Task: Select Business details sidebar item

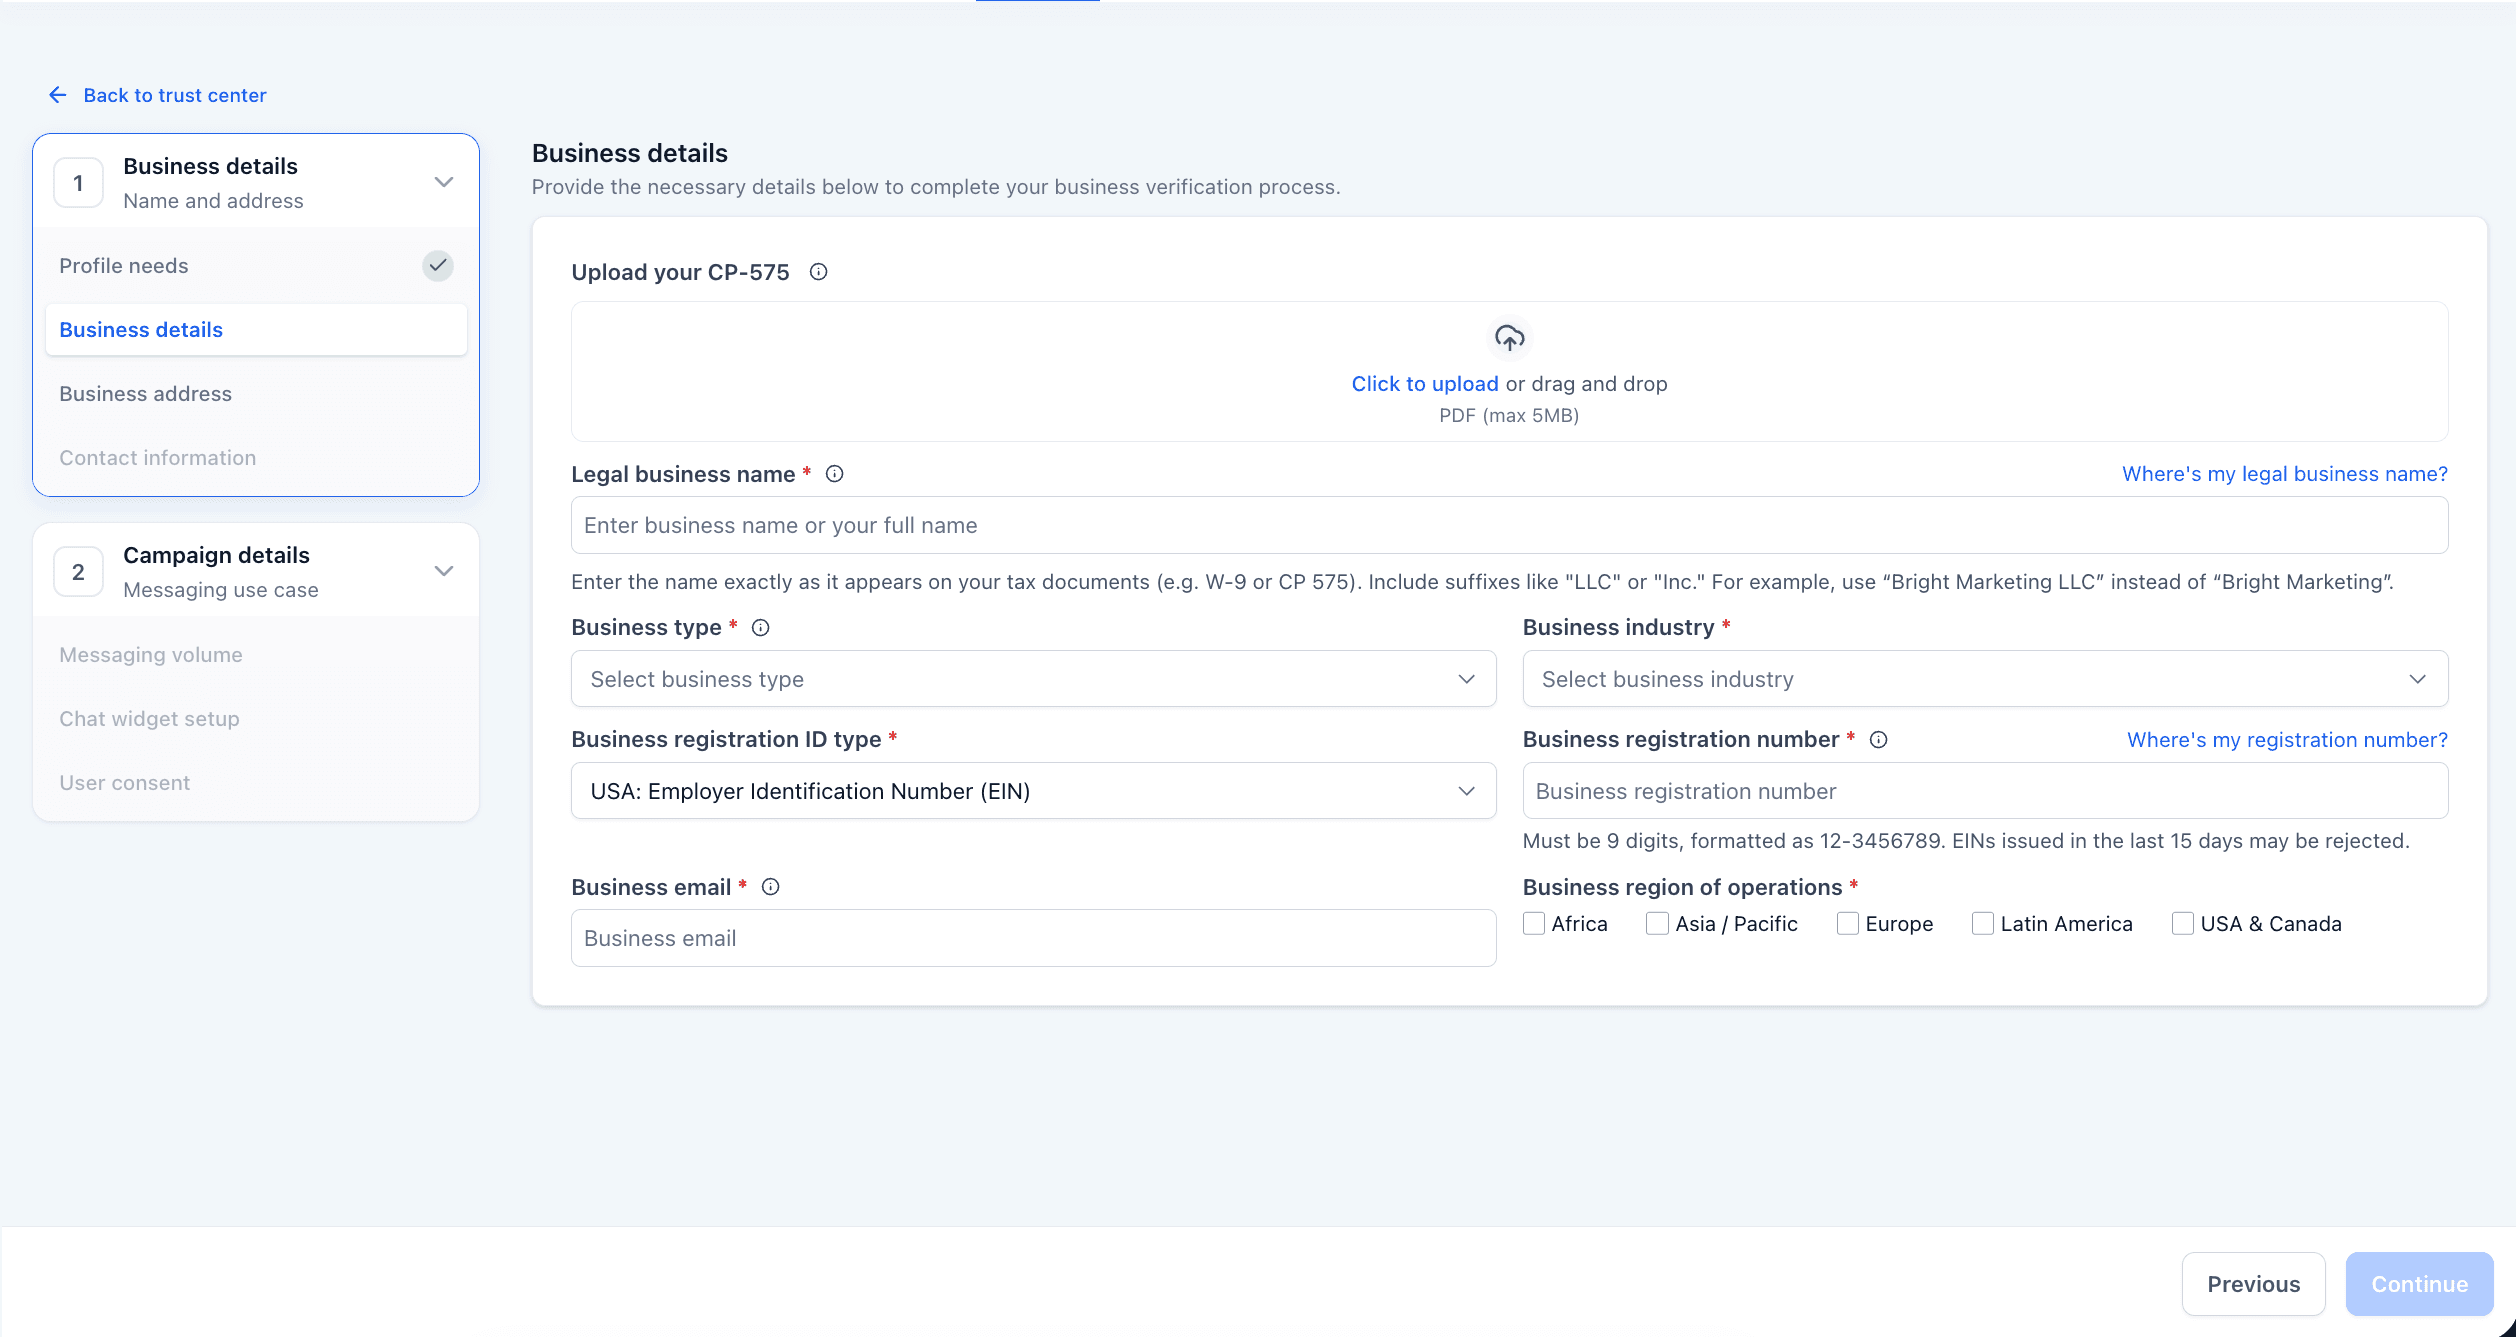Action: 256,330
